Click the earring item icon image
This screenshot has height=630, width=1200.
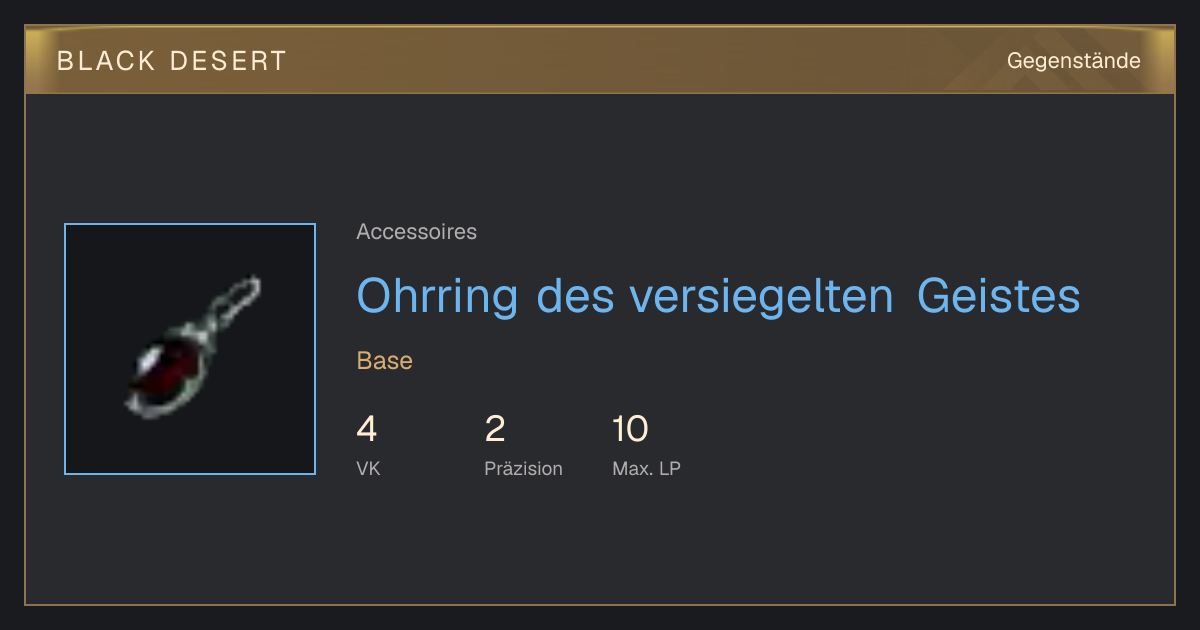click(x=190, y=349)
